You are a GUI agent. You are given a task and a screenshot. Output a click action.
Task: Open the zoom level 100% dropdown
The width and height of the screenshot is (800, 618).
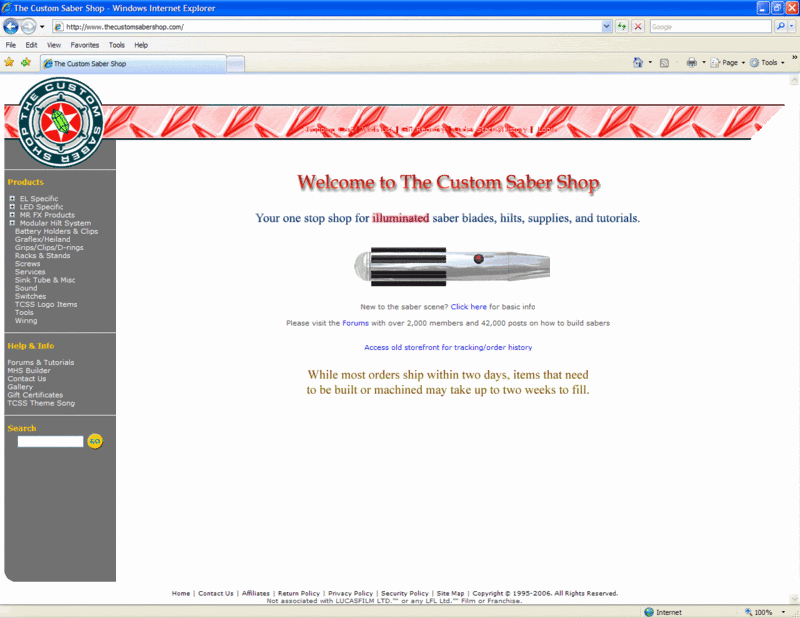click(x=767, y=612)
